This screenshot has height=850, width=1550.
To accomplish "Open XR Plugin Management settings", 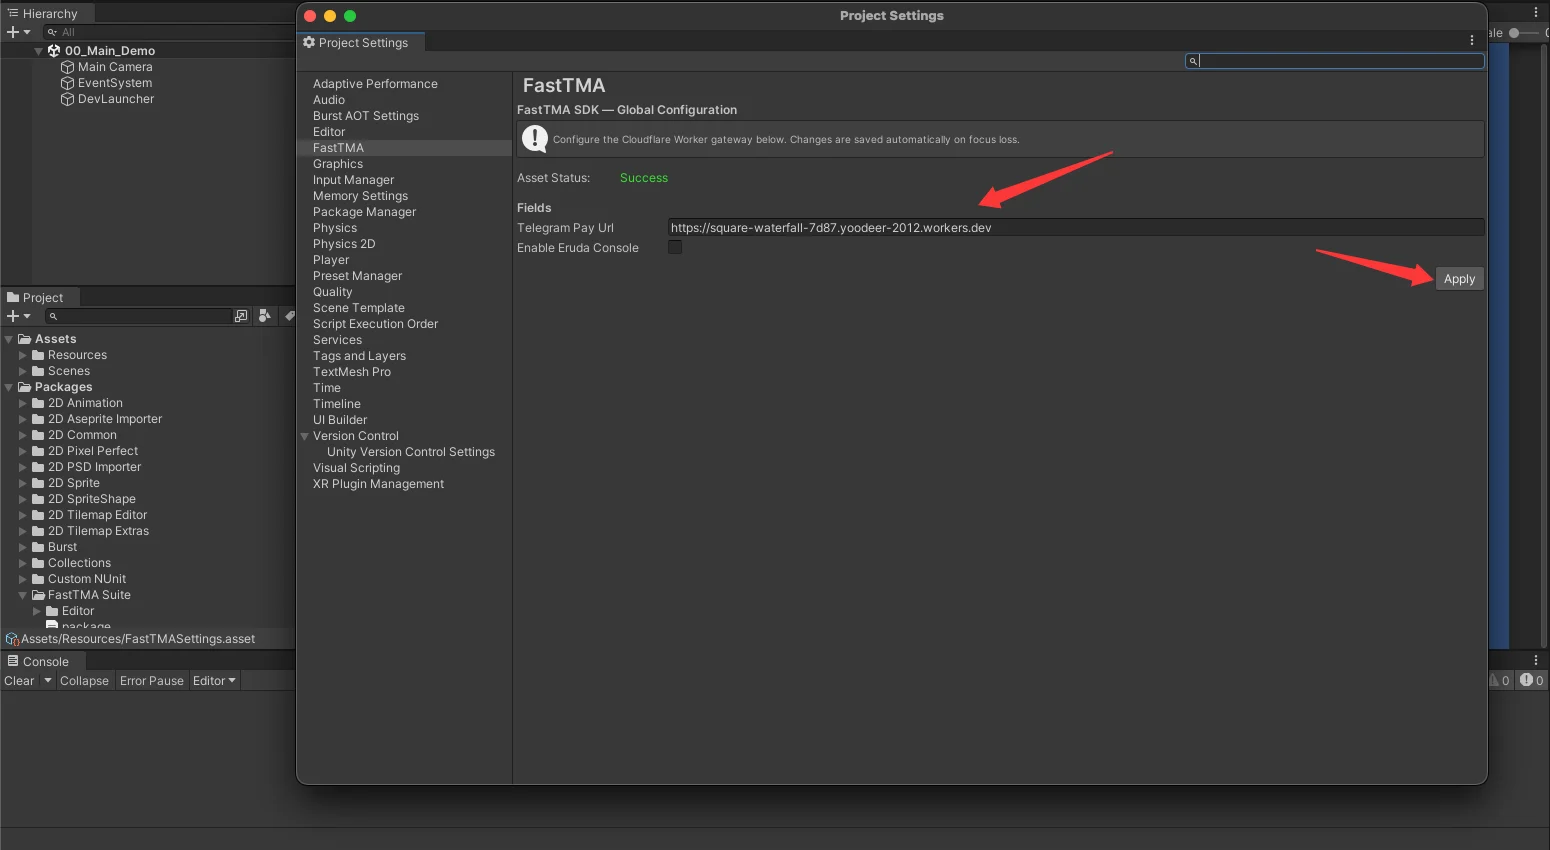I will 378,484.
